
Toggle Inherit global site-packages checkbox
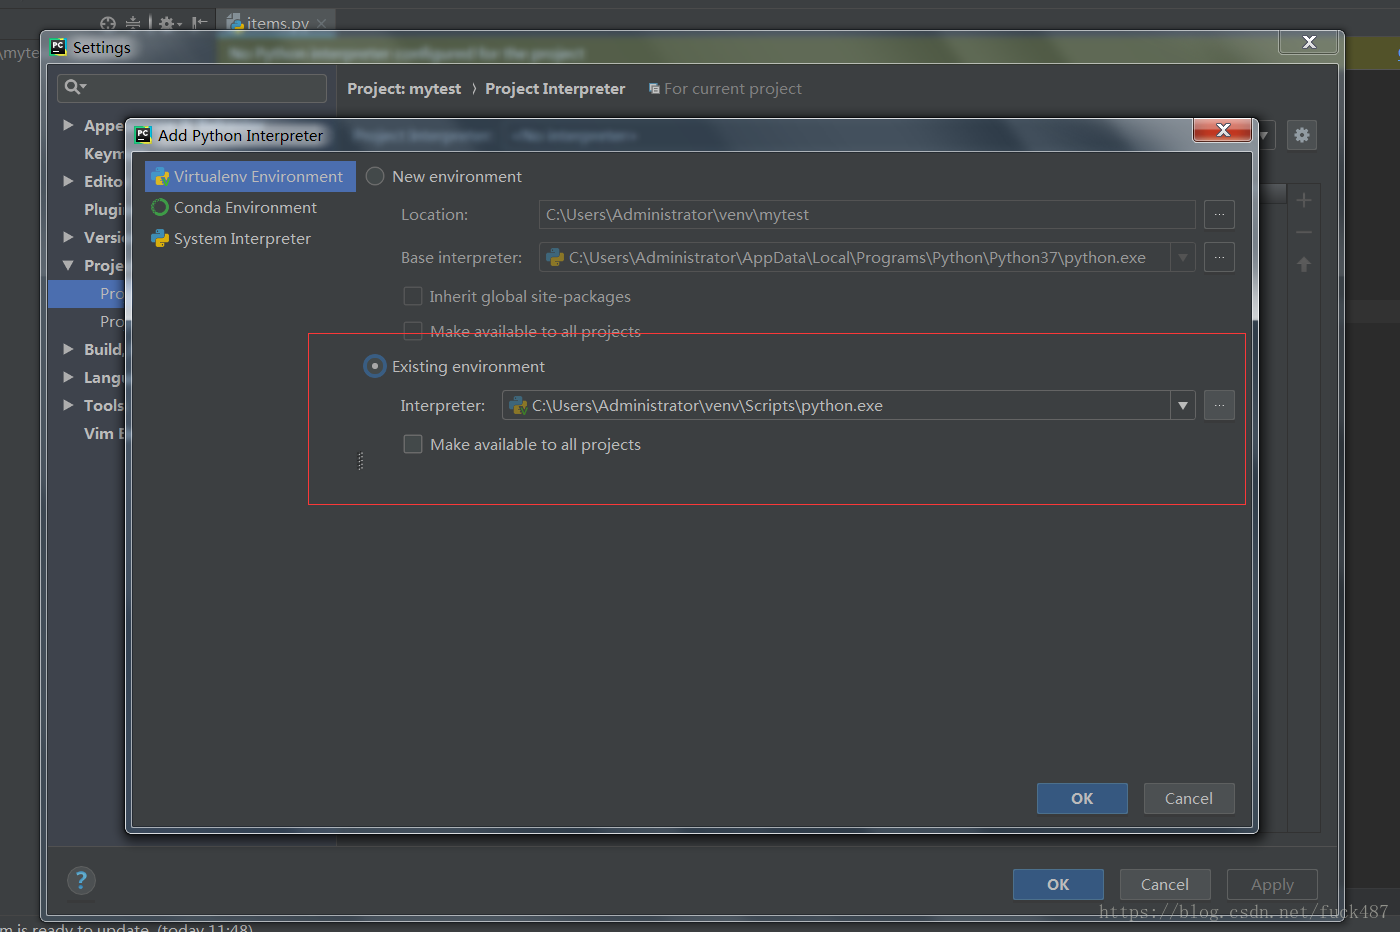412,296
